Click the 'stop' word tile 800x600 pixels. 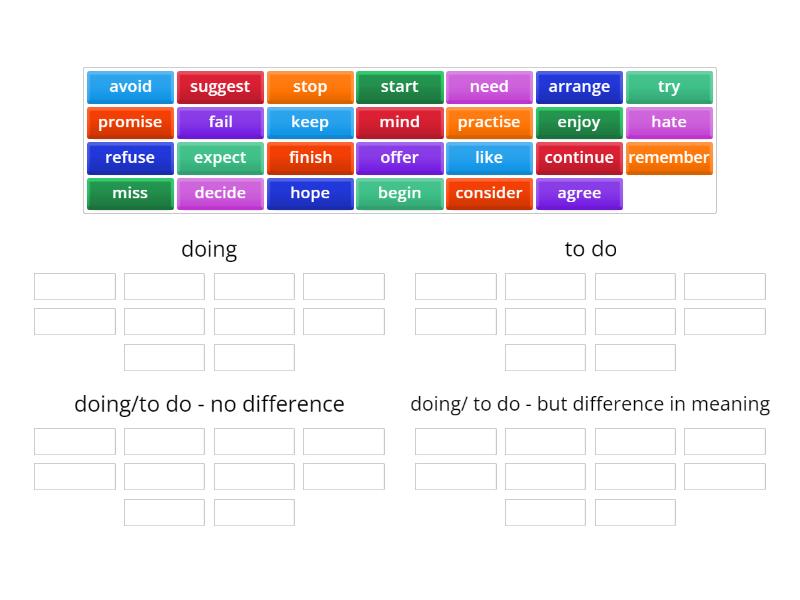pos(310,87)
